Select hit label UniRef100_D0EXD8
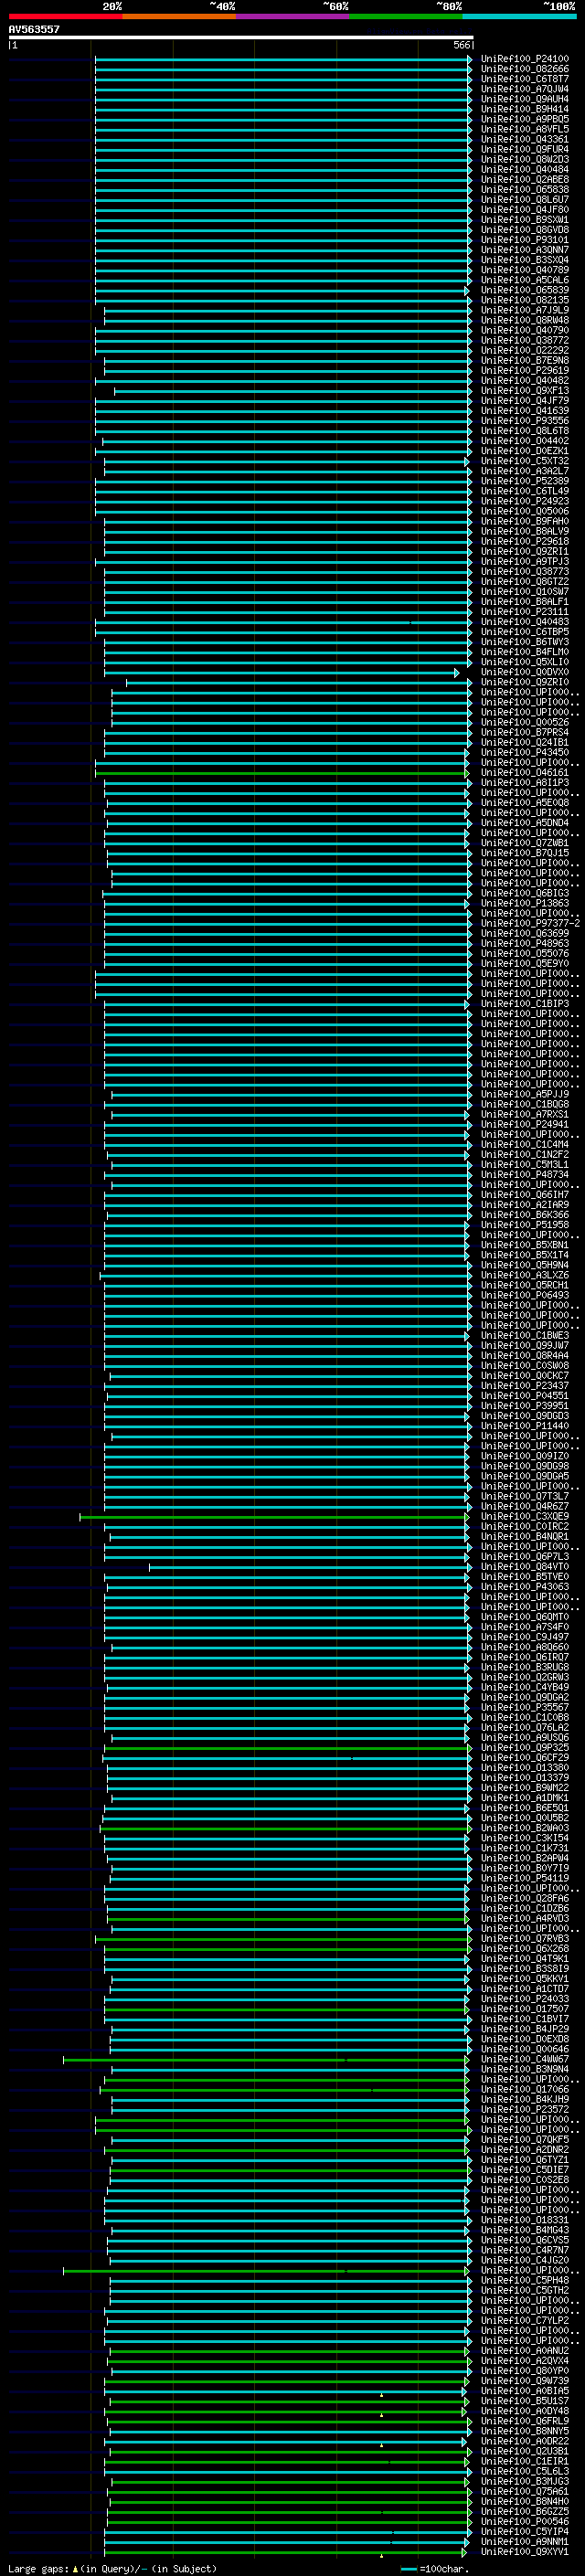Screen dimensions: 585x2576 click(x=525, y=2039)
